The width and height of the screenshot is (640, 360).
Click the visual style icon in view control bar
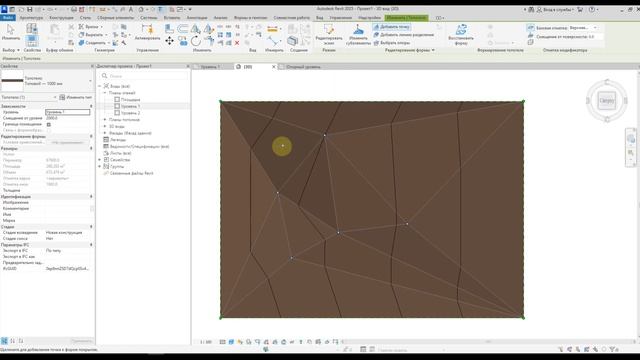click(x=231, y=342)
